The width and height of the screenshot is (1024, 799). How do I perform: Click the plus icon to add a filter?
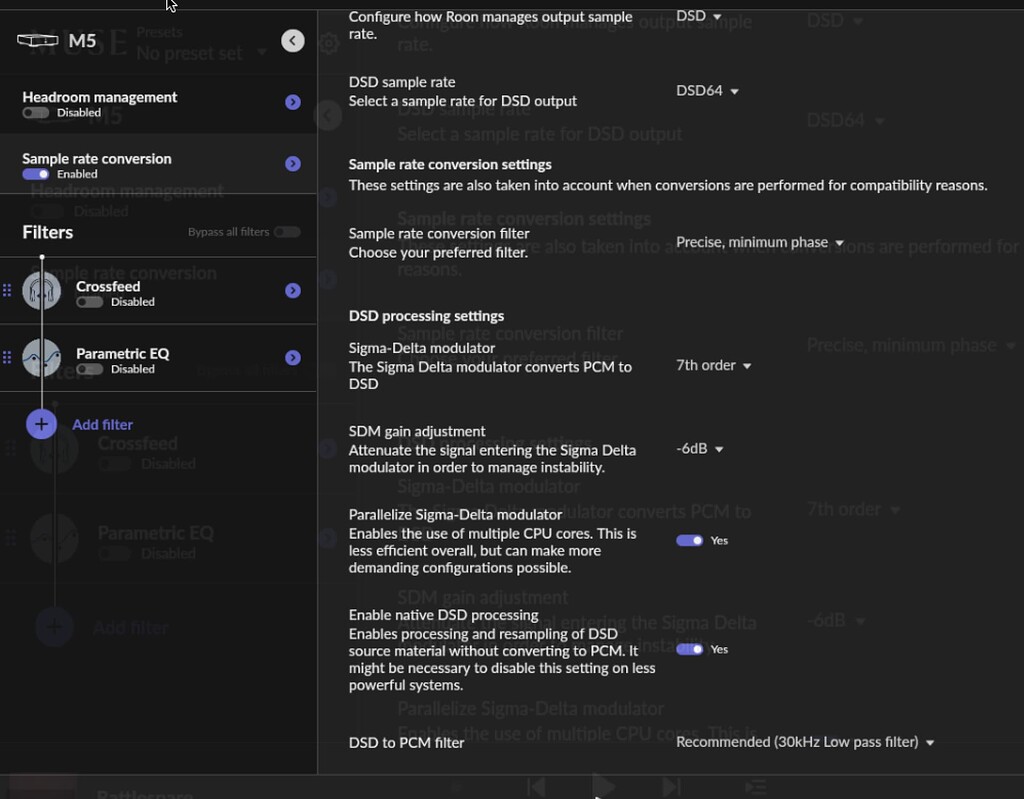coord(41,423)
